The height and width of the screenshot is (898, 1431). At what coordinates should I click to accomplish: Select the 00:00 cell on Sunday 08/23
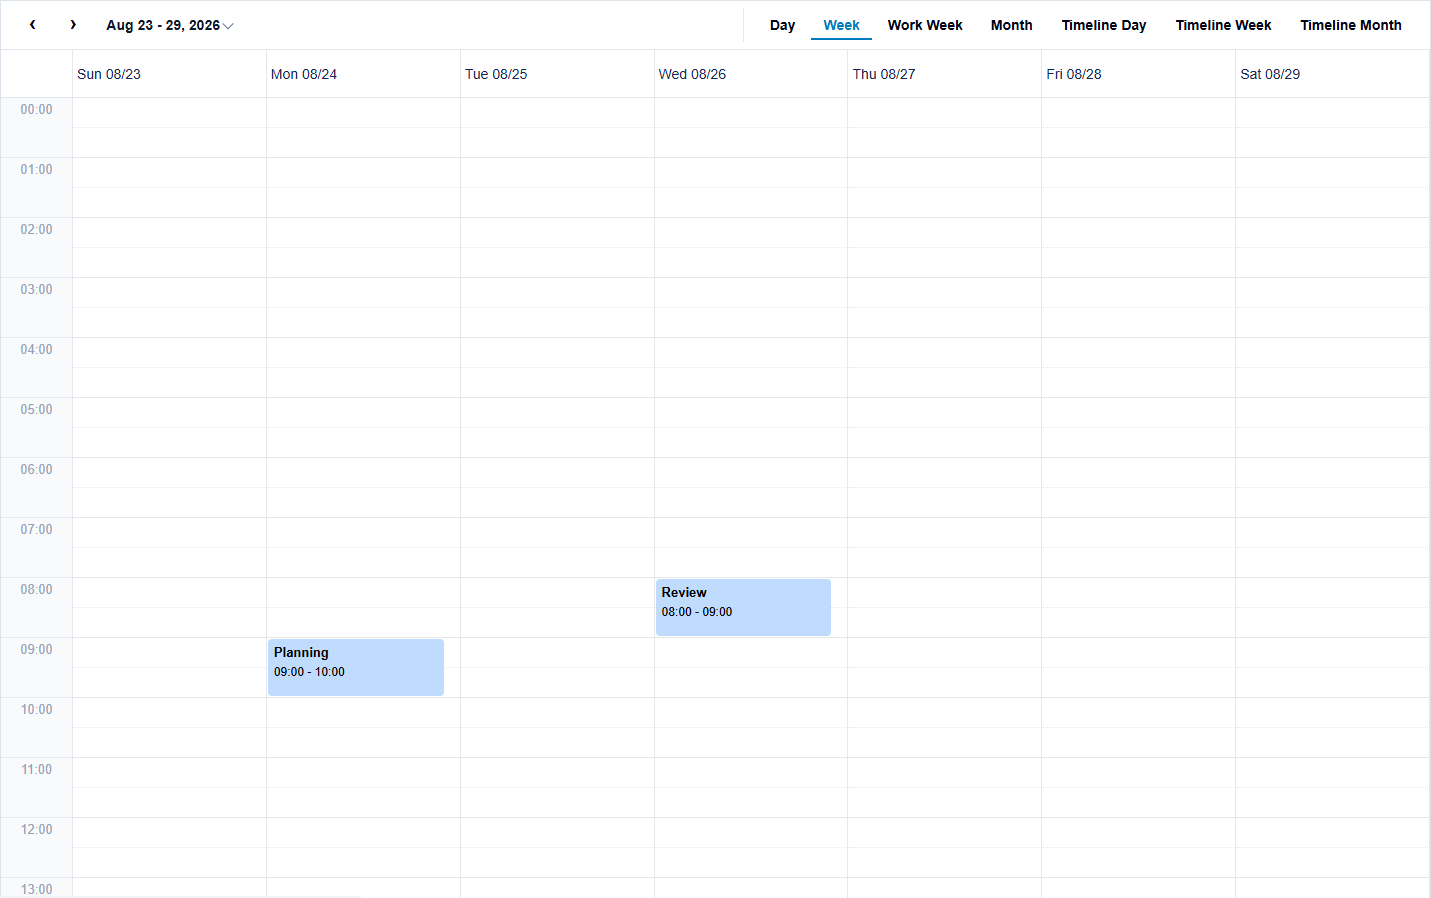(169, 113)
